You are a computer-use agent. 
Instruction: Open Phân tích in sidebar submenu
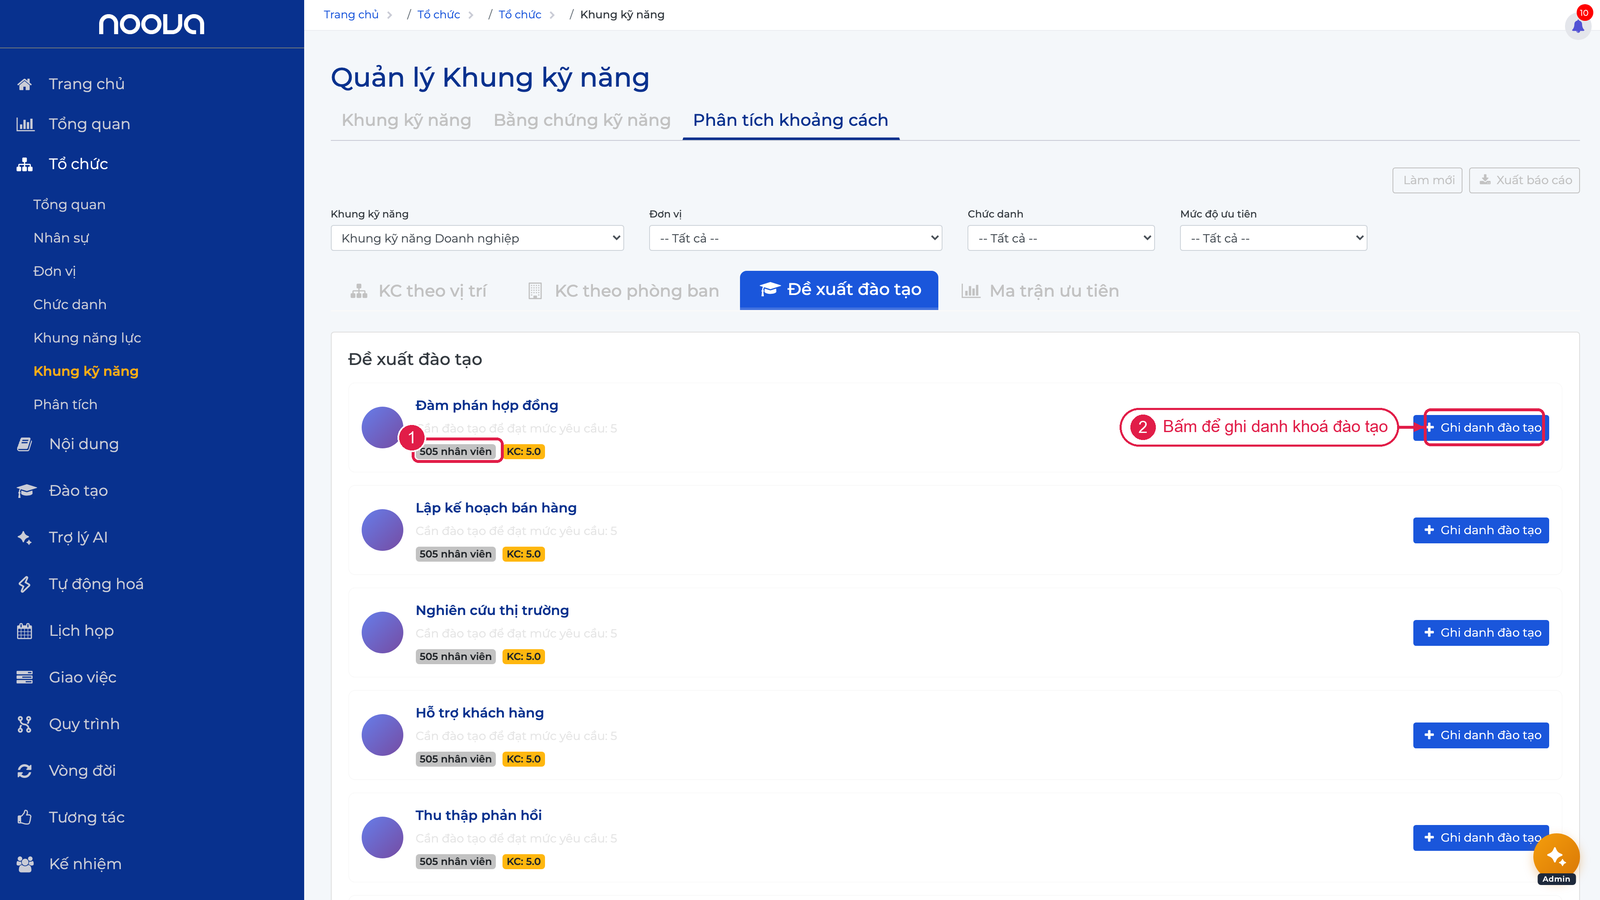(x=65, y=404)
